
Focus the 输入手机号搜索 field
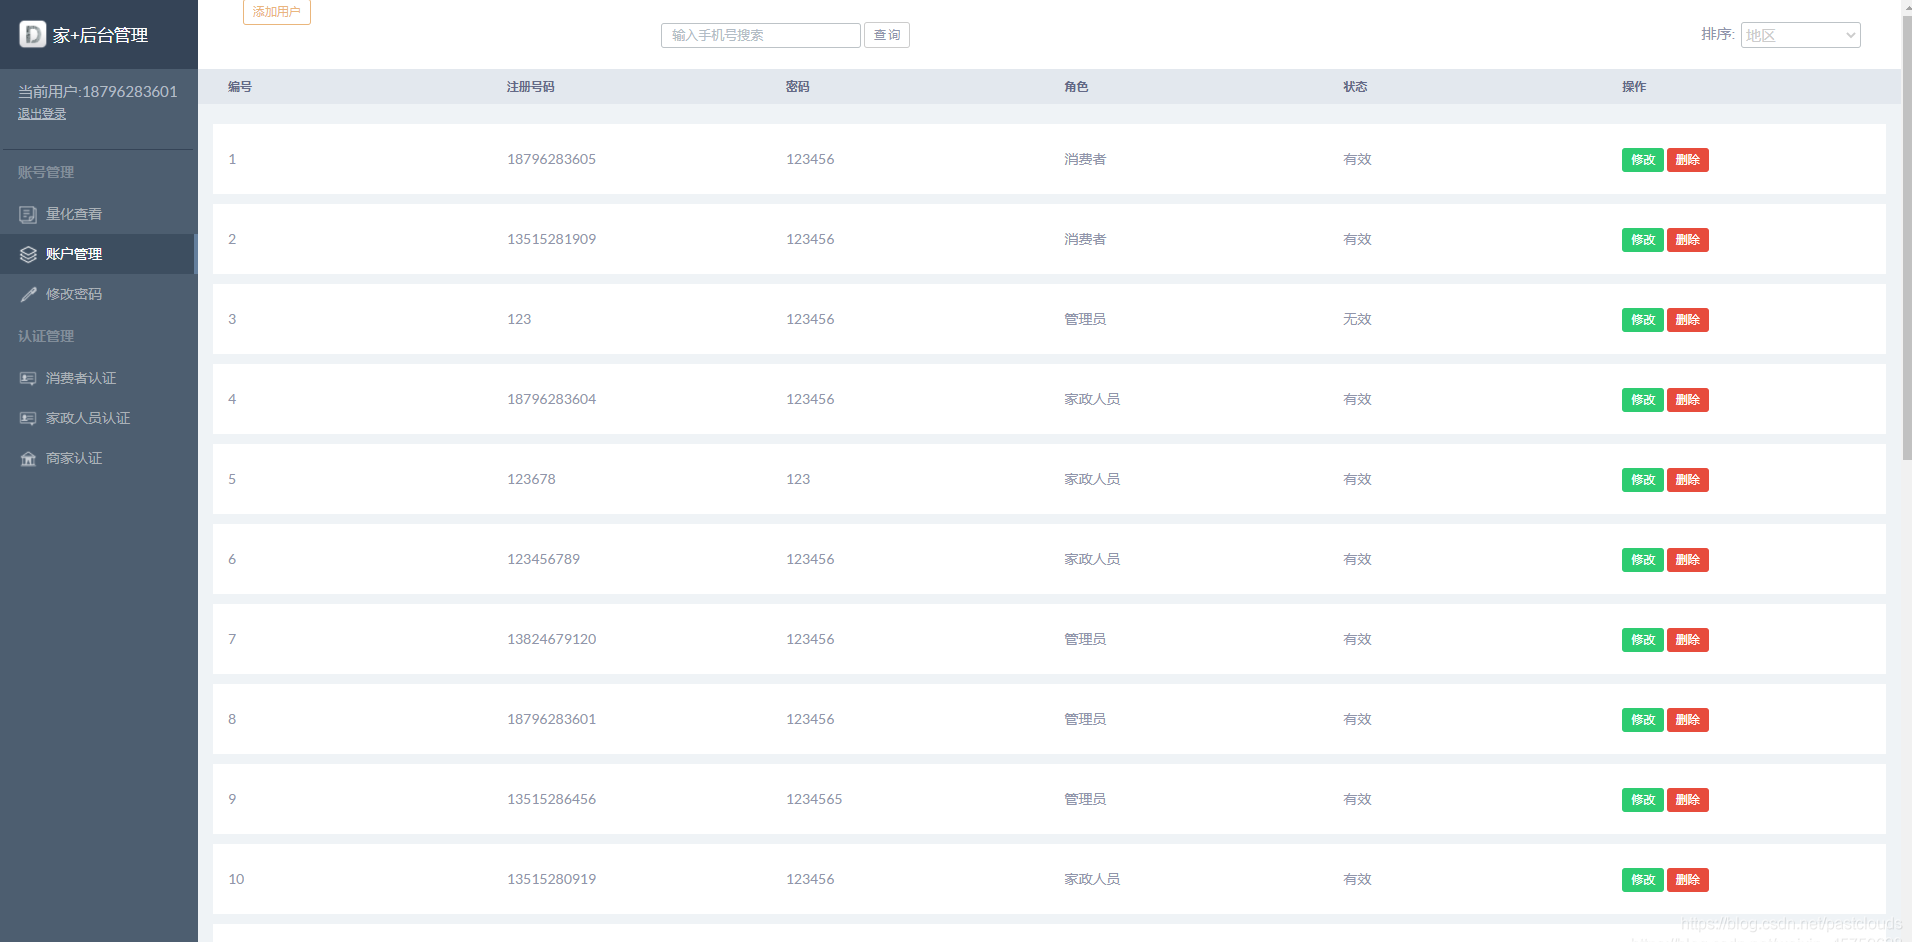click(761, 35)
